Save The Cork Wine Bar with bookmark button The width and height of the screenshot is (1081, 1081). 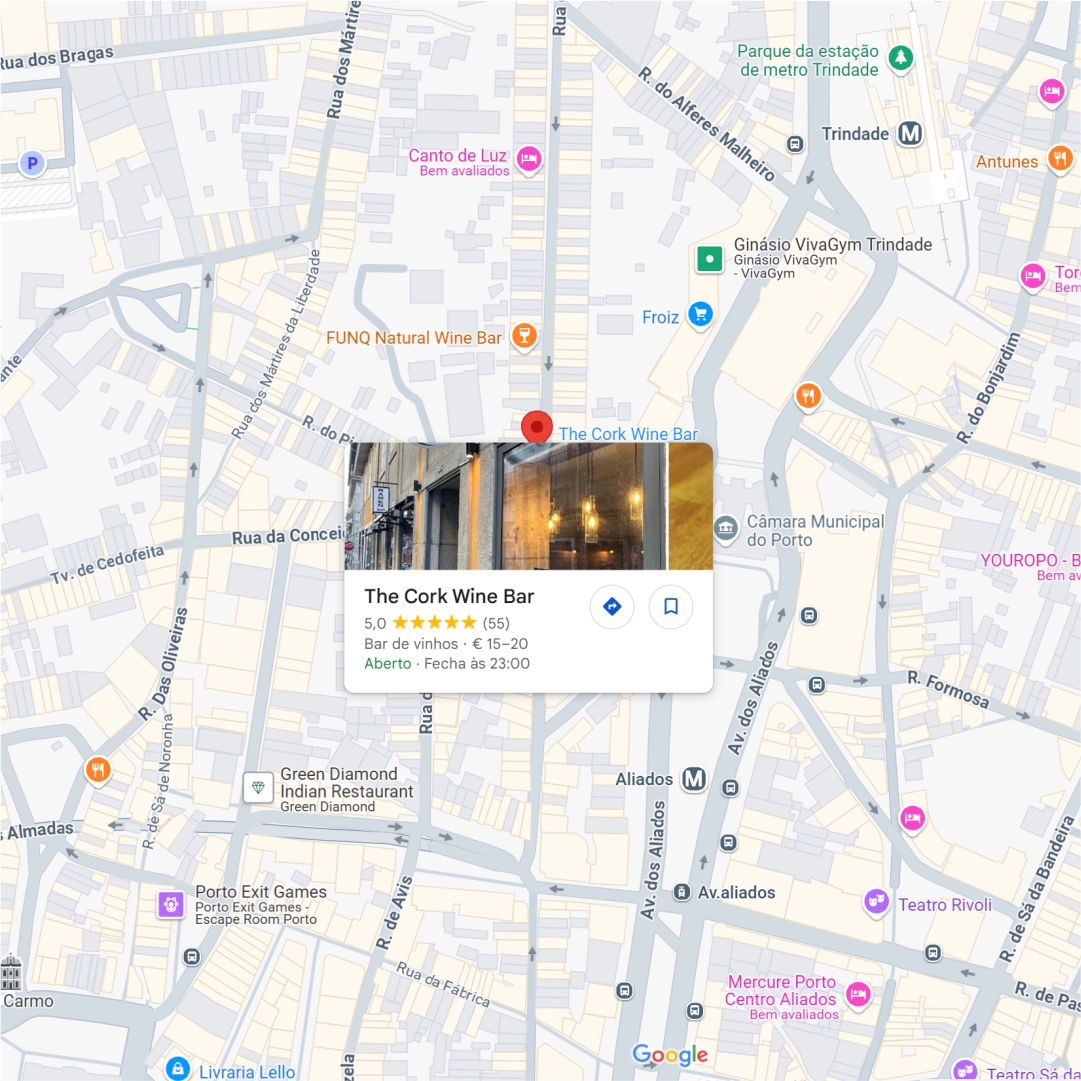pos(670,607)
